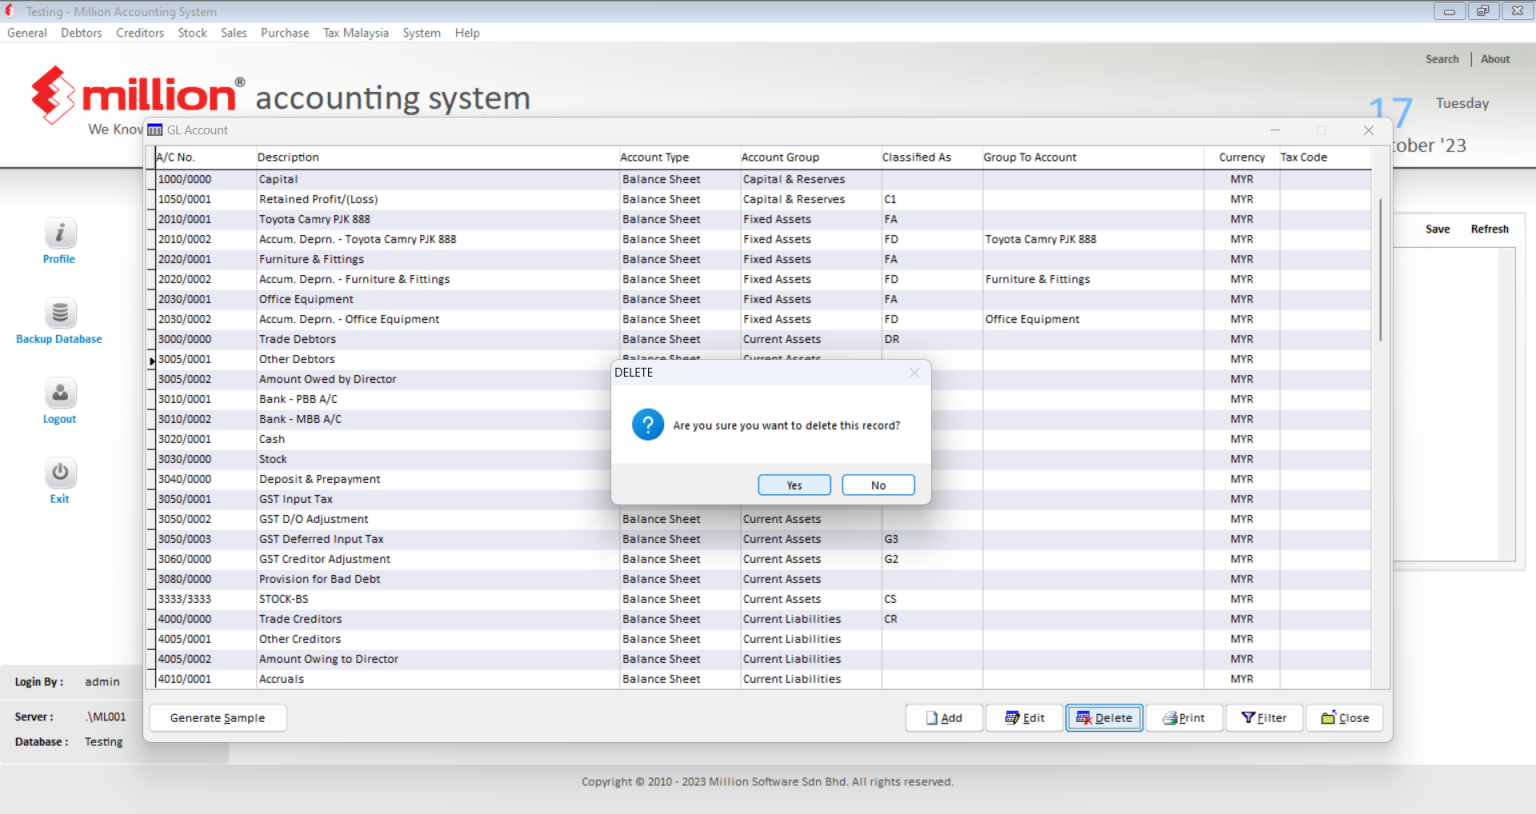Open the Debtors menu
1536x814 pixels.
tap(81, 33)
